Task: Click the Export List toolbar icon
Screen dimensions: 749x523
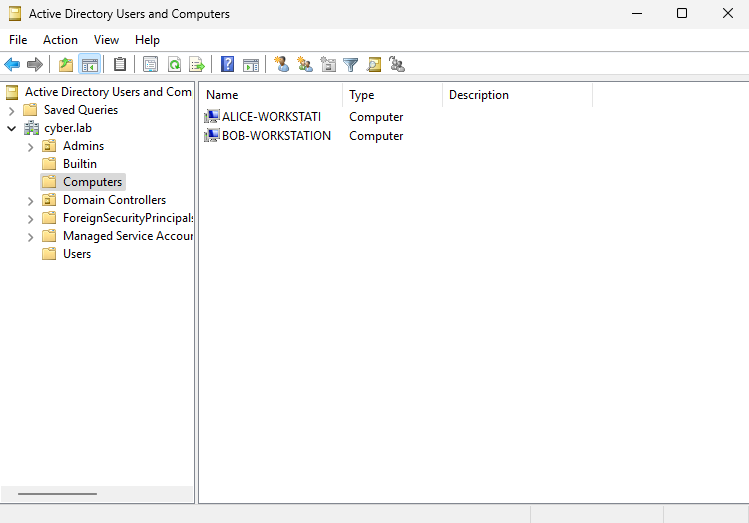Action: pyautogui.click(x=197, y=65)
